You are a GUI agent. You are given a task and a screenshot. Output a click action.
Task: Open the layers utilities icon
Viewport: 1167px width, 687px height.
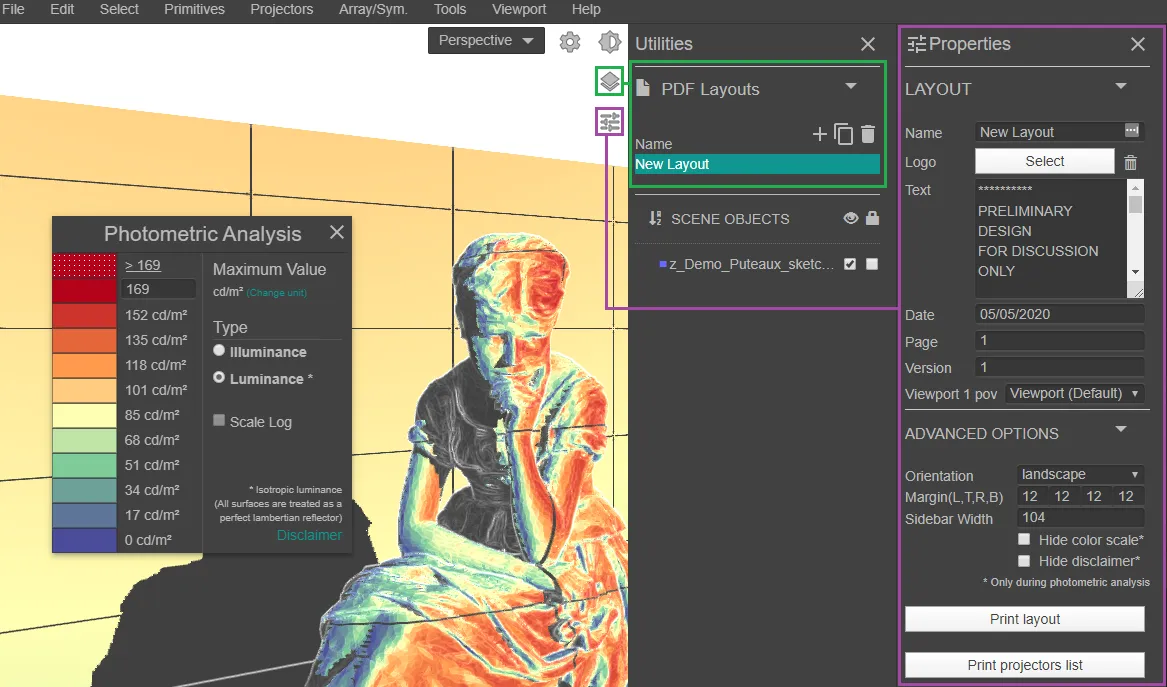pos(610,81)
